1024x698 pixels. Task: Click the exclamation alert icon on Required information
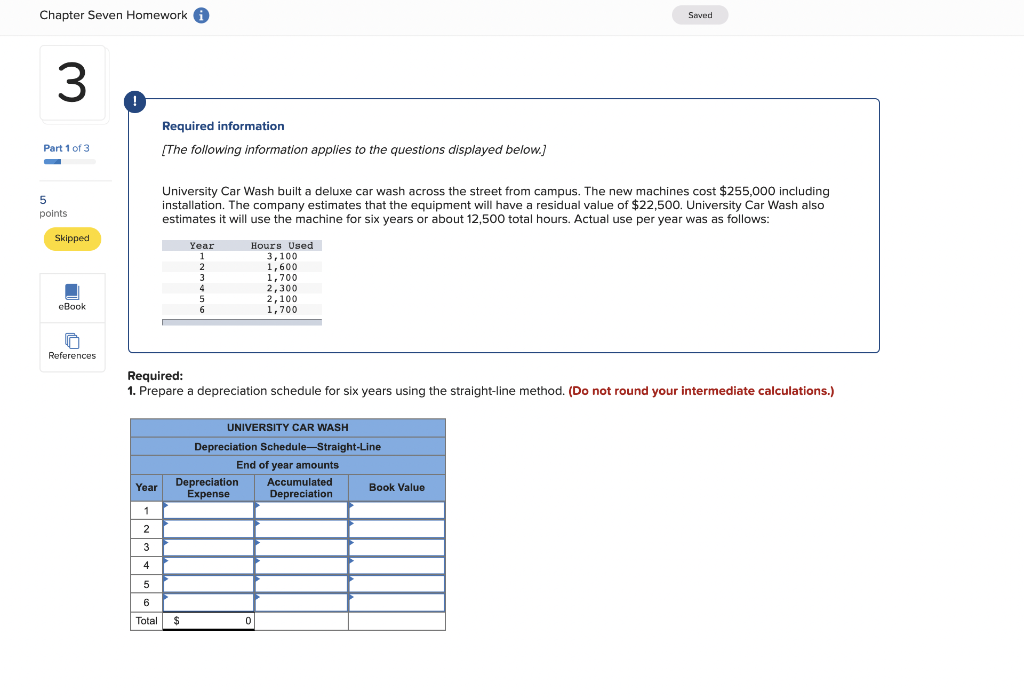click(135, 102)
